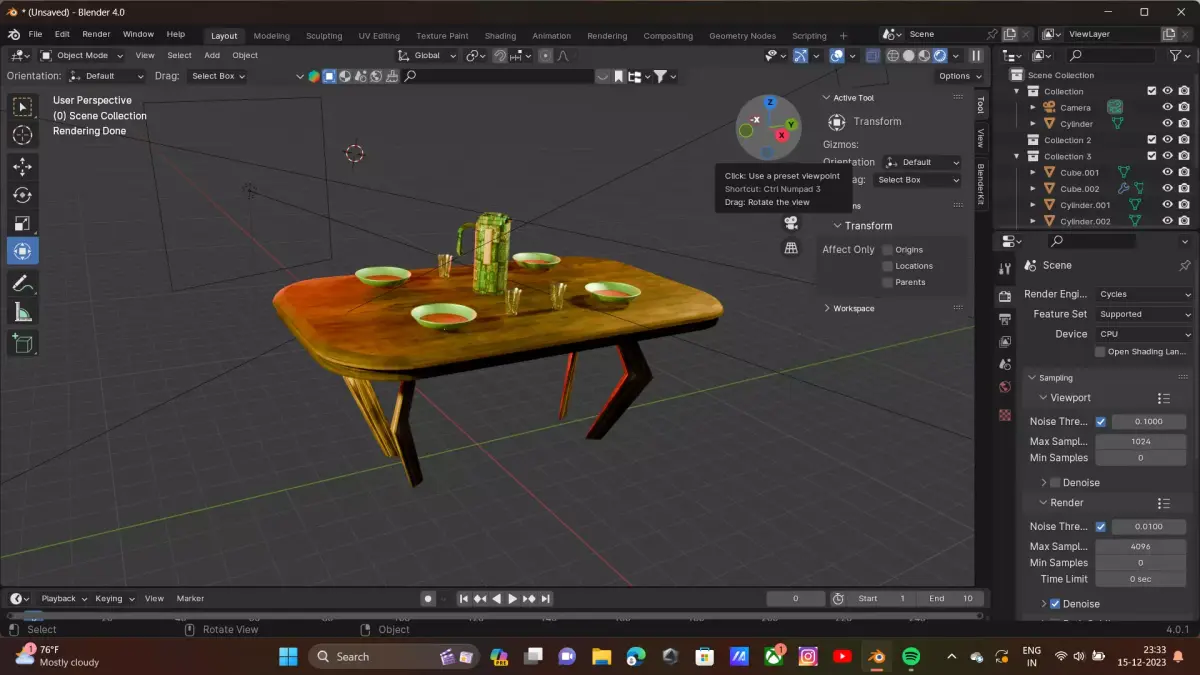
Task: Open viewport Options button
Action: coord(957,75)
